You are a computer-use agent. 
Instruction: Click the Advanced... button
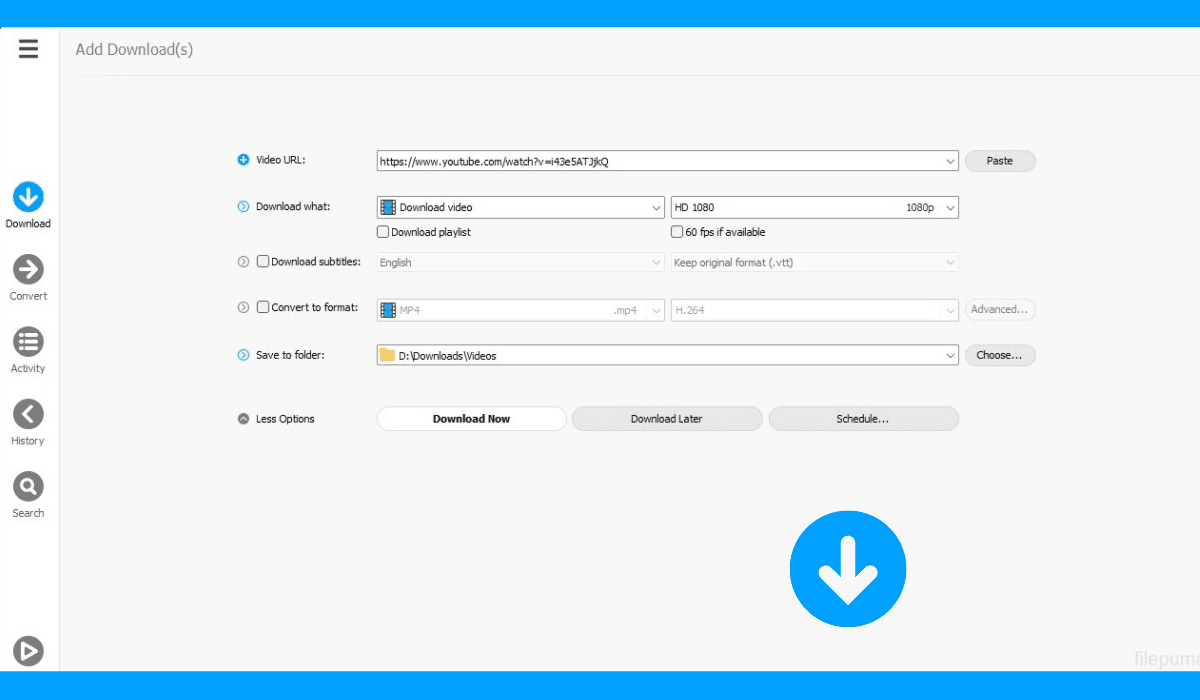point(1000,310)
